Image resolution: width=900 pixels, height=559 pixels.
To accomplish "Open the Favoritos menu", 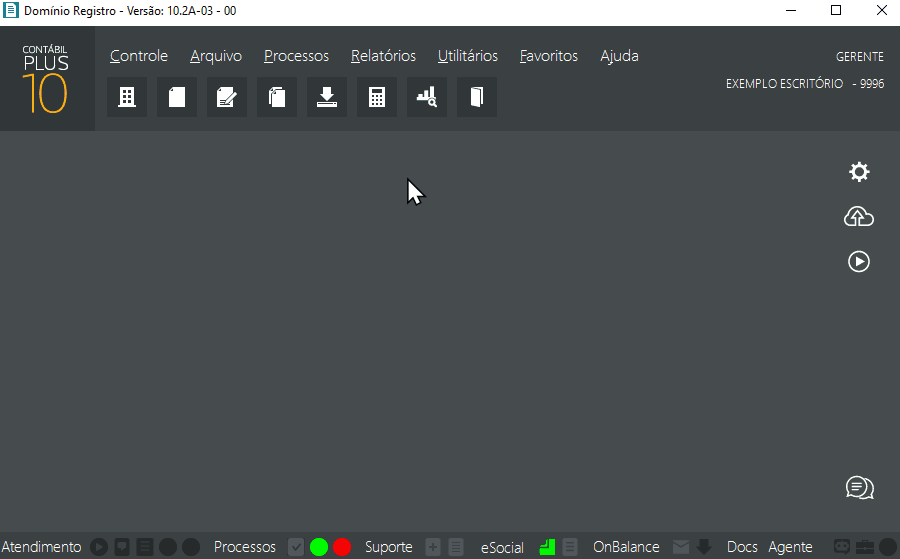I will tap(549, 56).
